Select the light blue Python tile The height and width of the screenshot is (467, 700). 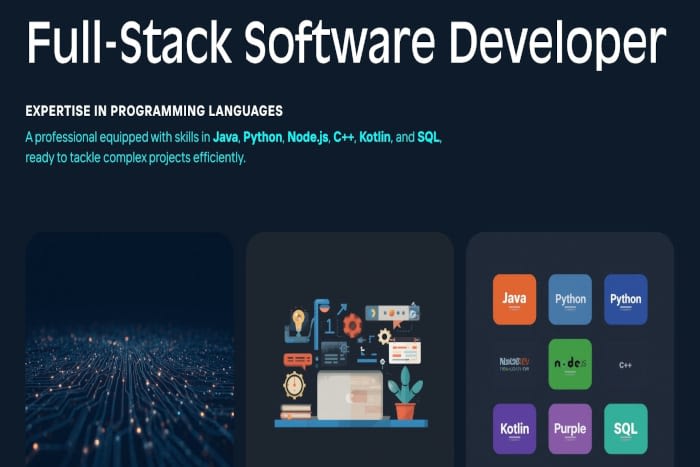(x=570, y=299)
